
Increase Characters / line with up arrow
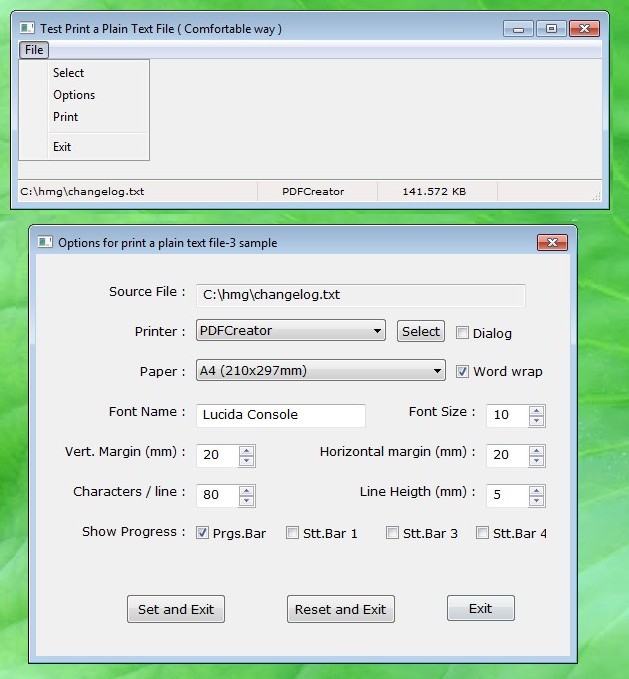coord(247,491)
